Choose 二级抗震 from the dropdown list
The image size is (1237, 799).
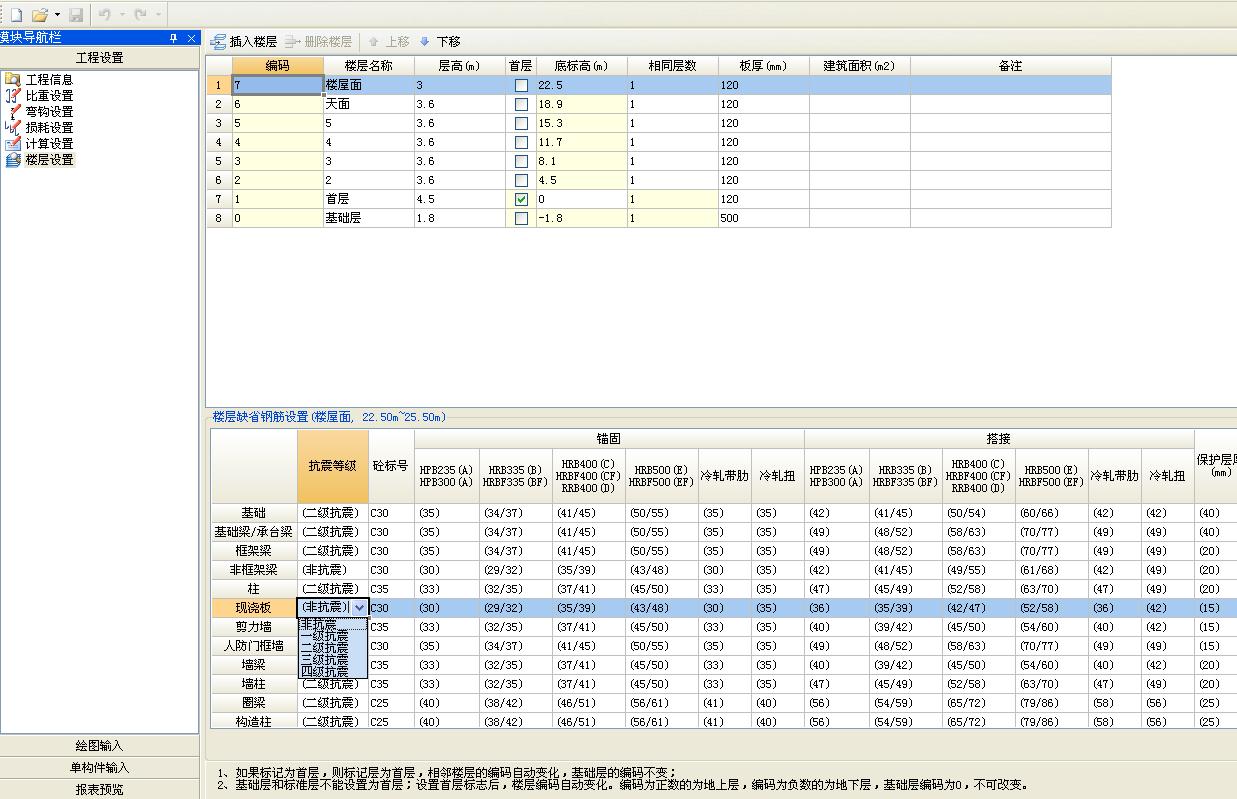click(332, 647)
